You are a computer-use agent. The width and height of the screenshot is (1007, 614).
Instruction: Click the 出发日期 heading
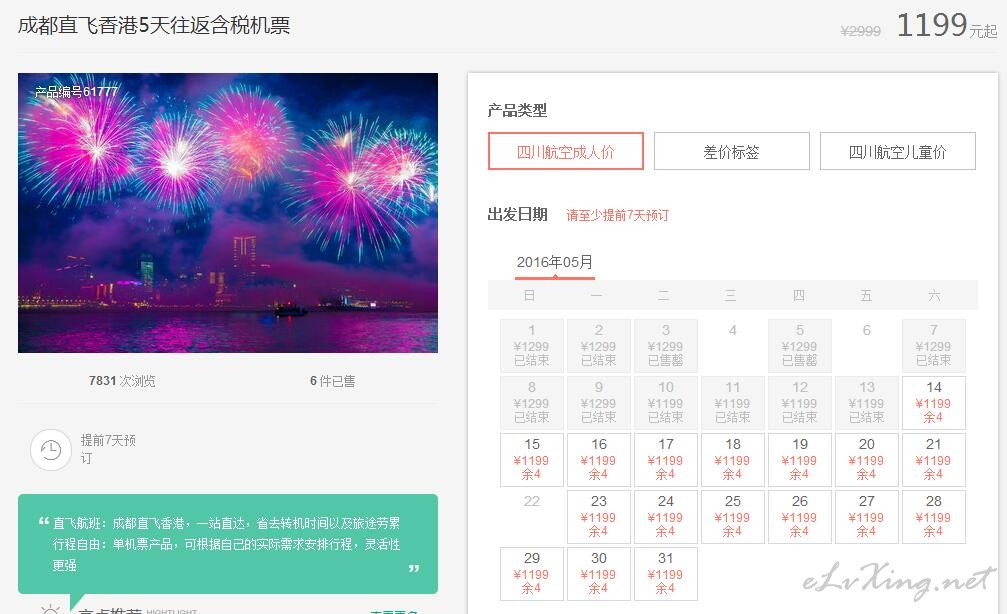pyautogui.click(x=518, y=215)
